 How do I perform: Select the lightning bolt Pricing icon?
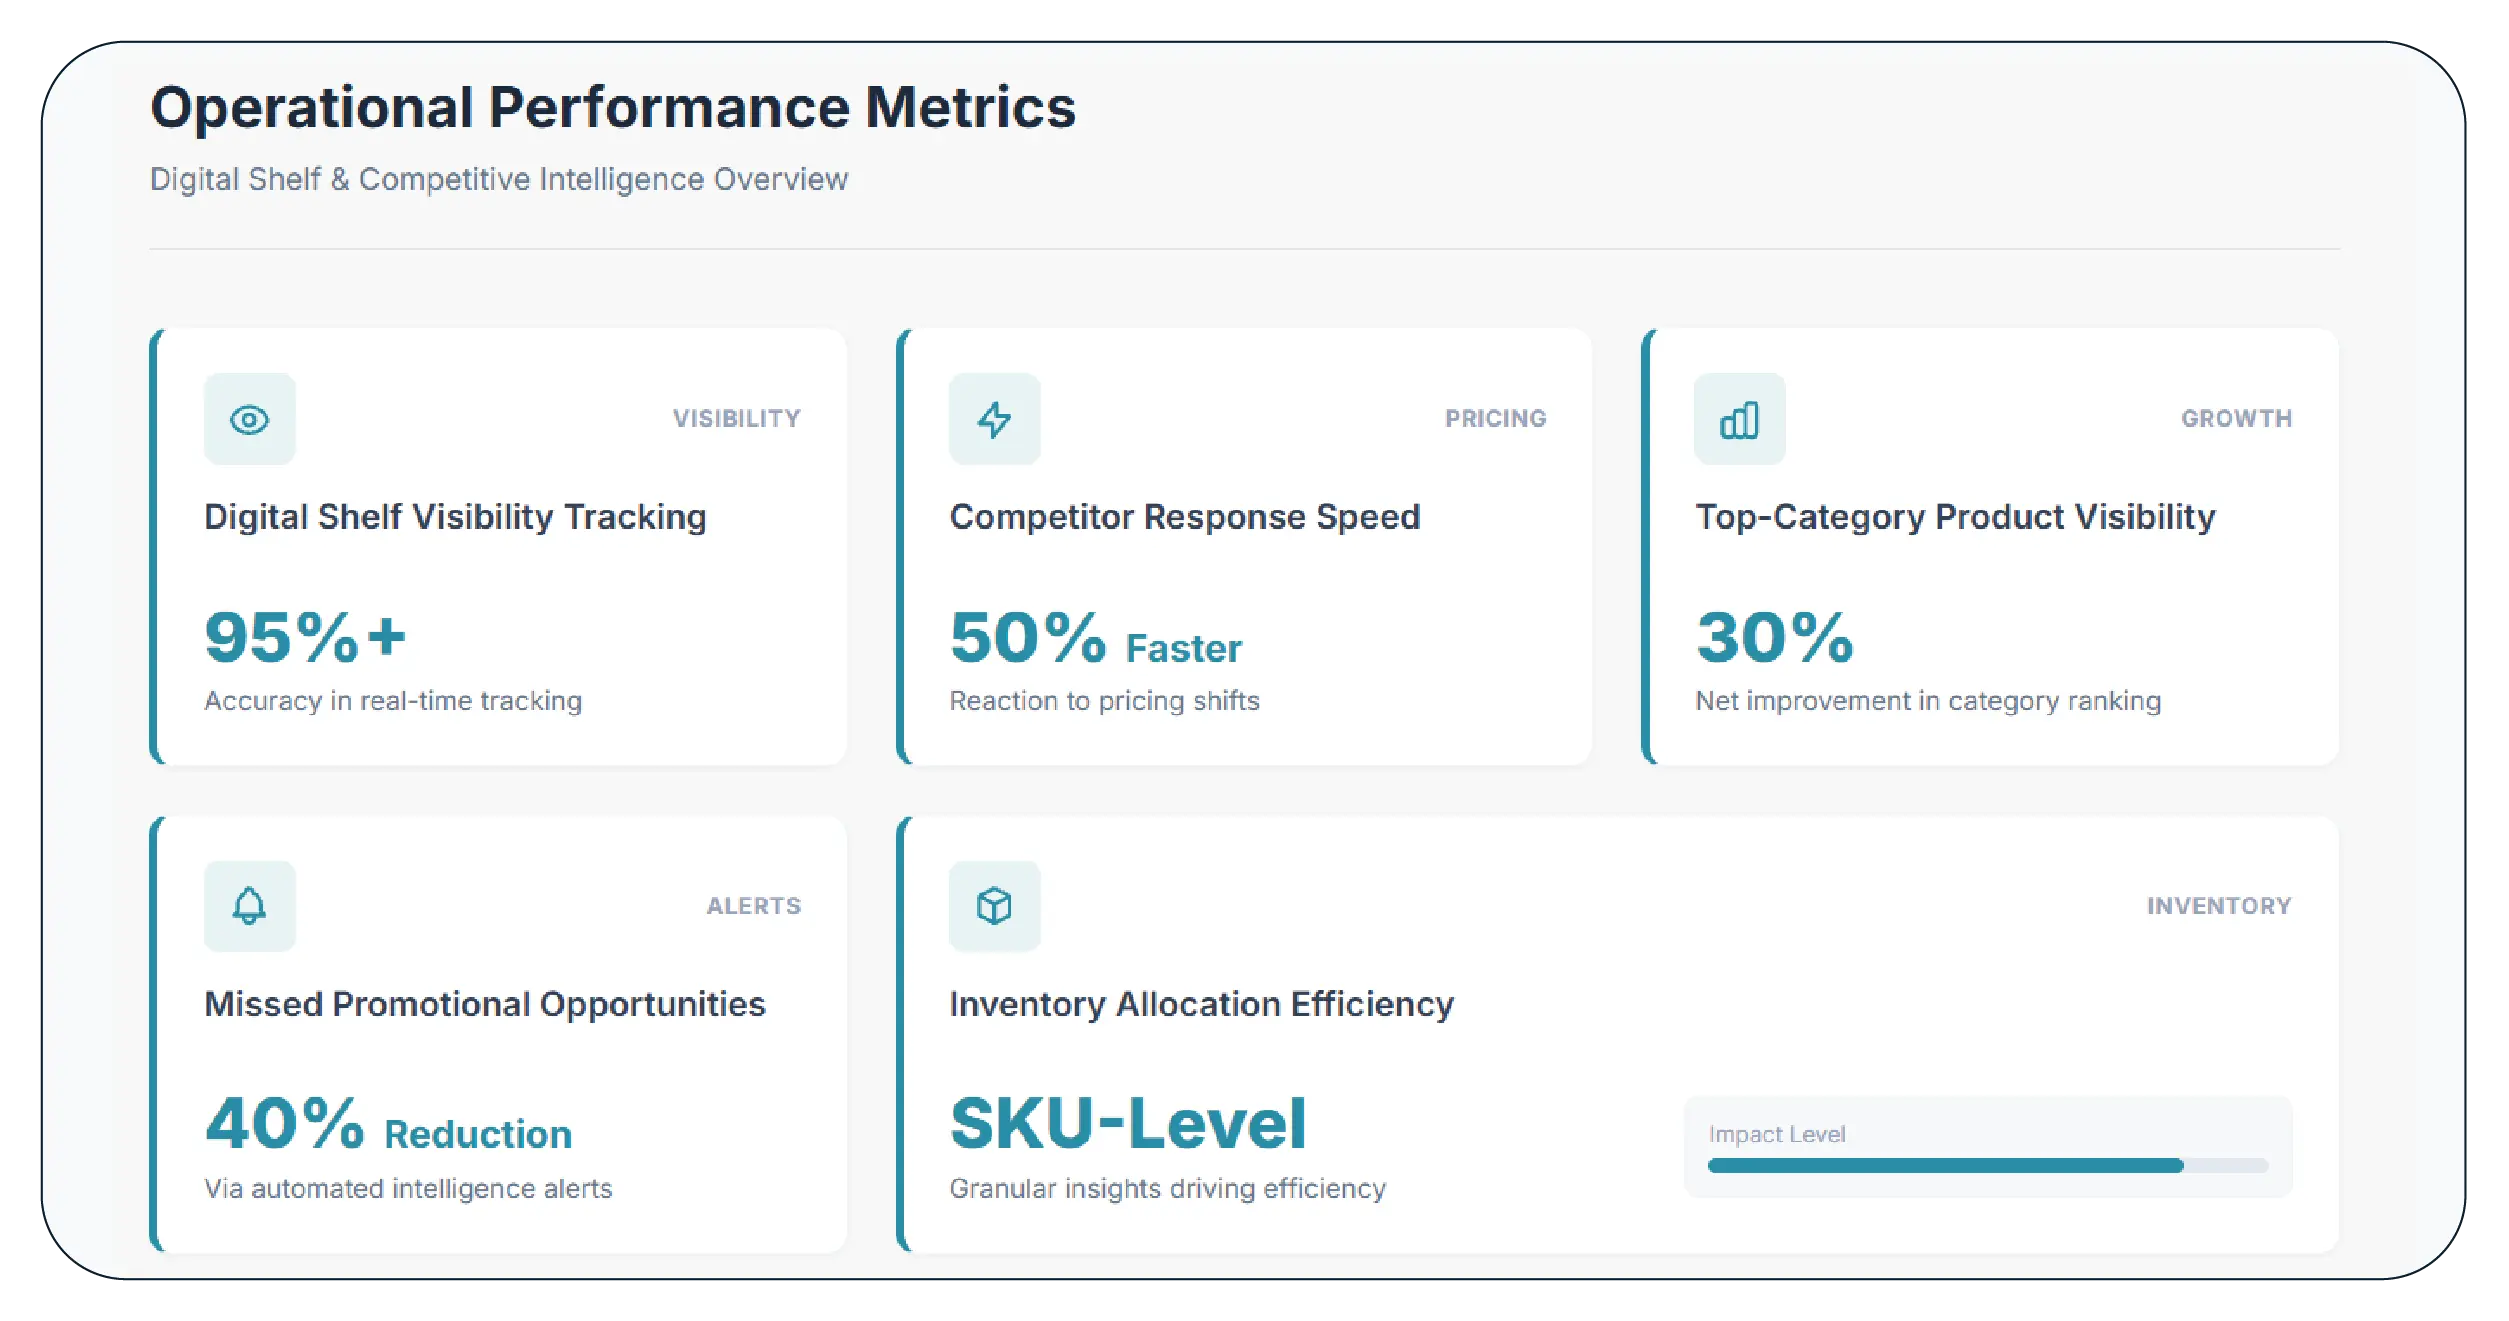[x=996, y=419]
